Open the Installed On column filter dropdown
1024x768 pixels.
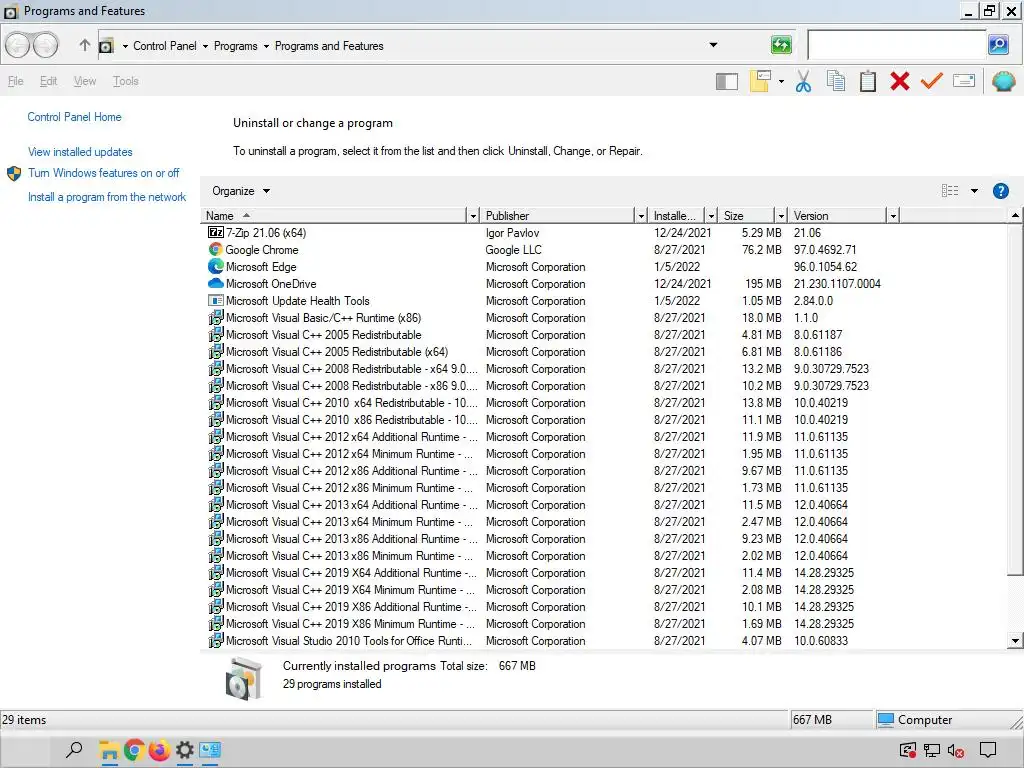[x=711, y=216]
